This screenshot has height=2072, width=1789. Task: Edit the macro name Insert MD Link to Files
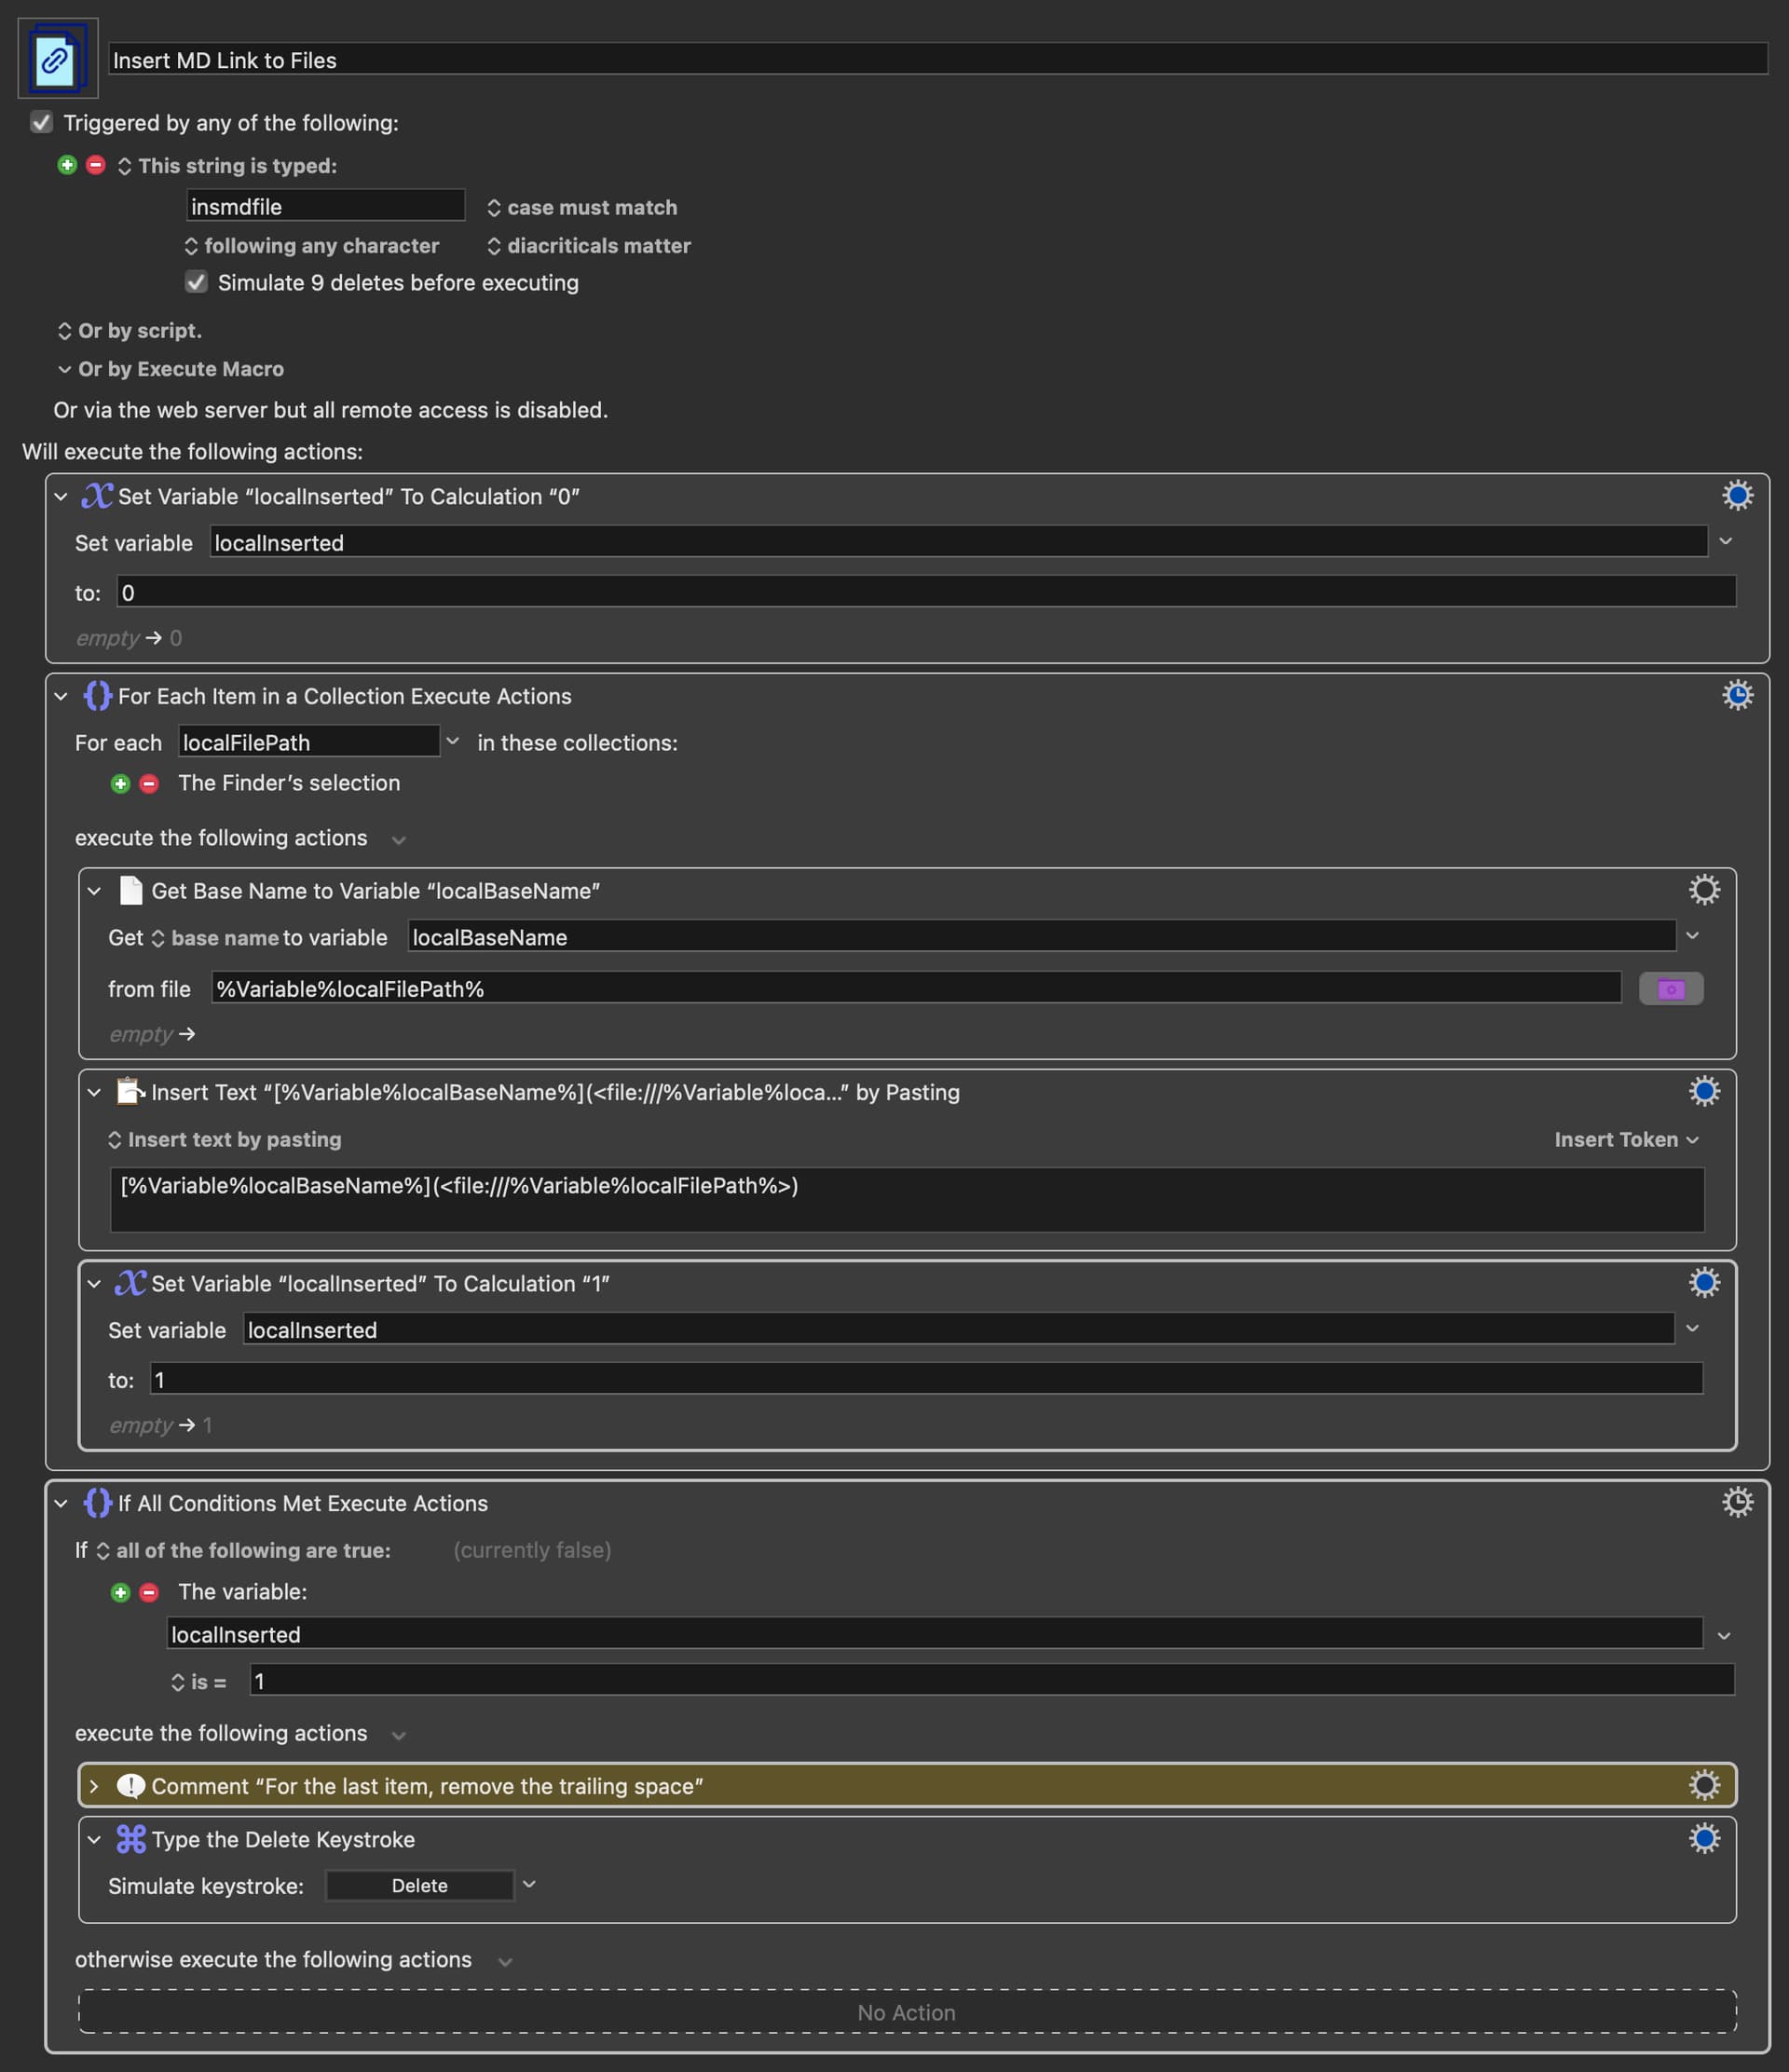click(x=937, y=59)
